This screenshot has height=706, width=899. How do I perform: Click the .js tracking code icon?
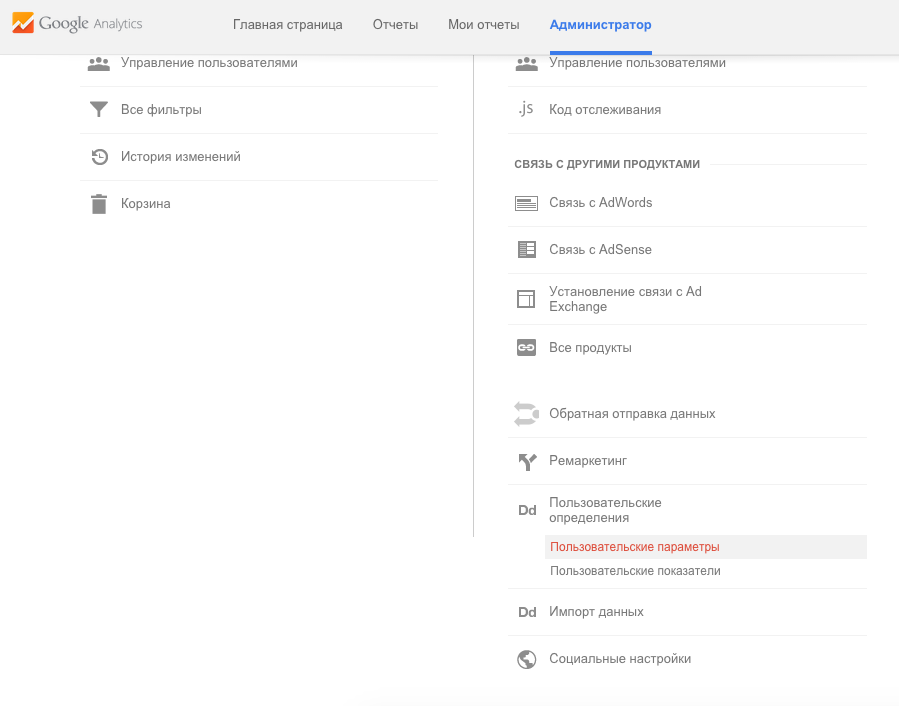coord(526,108)
